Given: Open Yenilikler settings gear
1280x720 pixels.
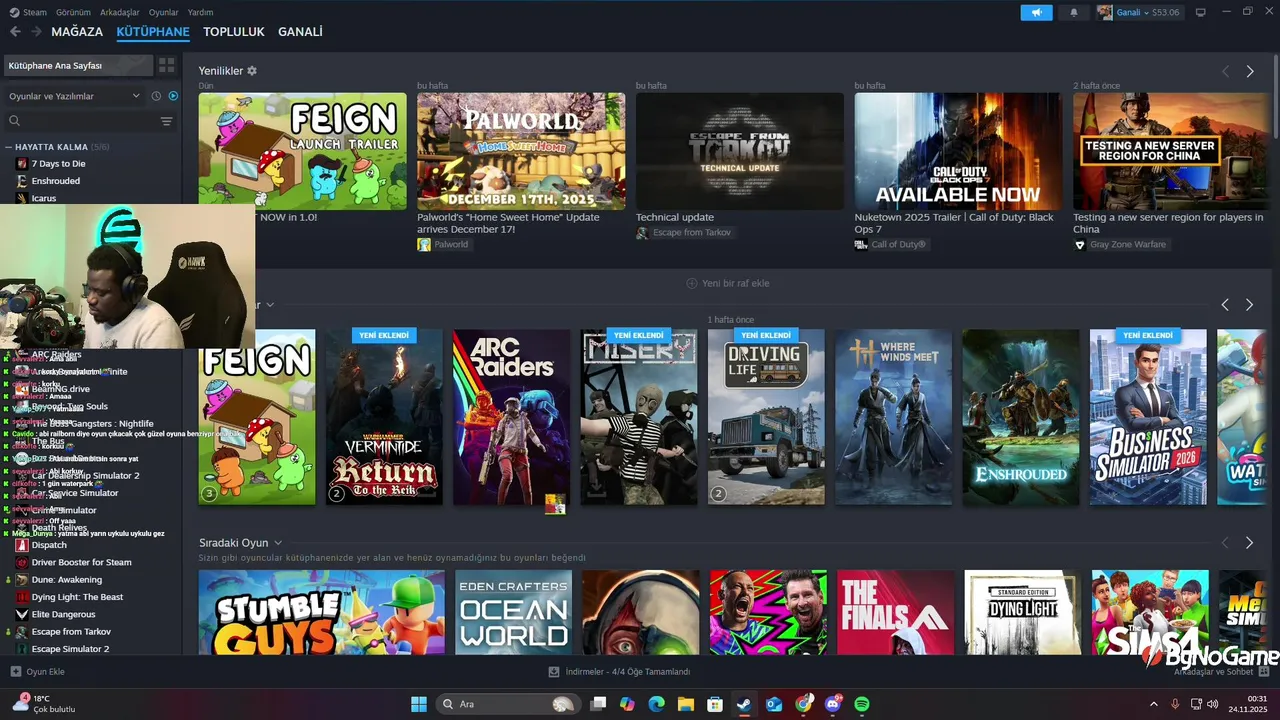Looking at the screenshot, I should coord(252,71).
